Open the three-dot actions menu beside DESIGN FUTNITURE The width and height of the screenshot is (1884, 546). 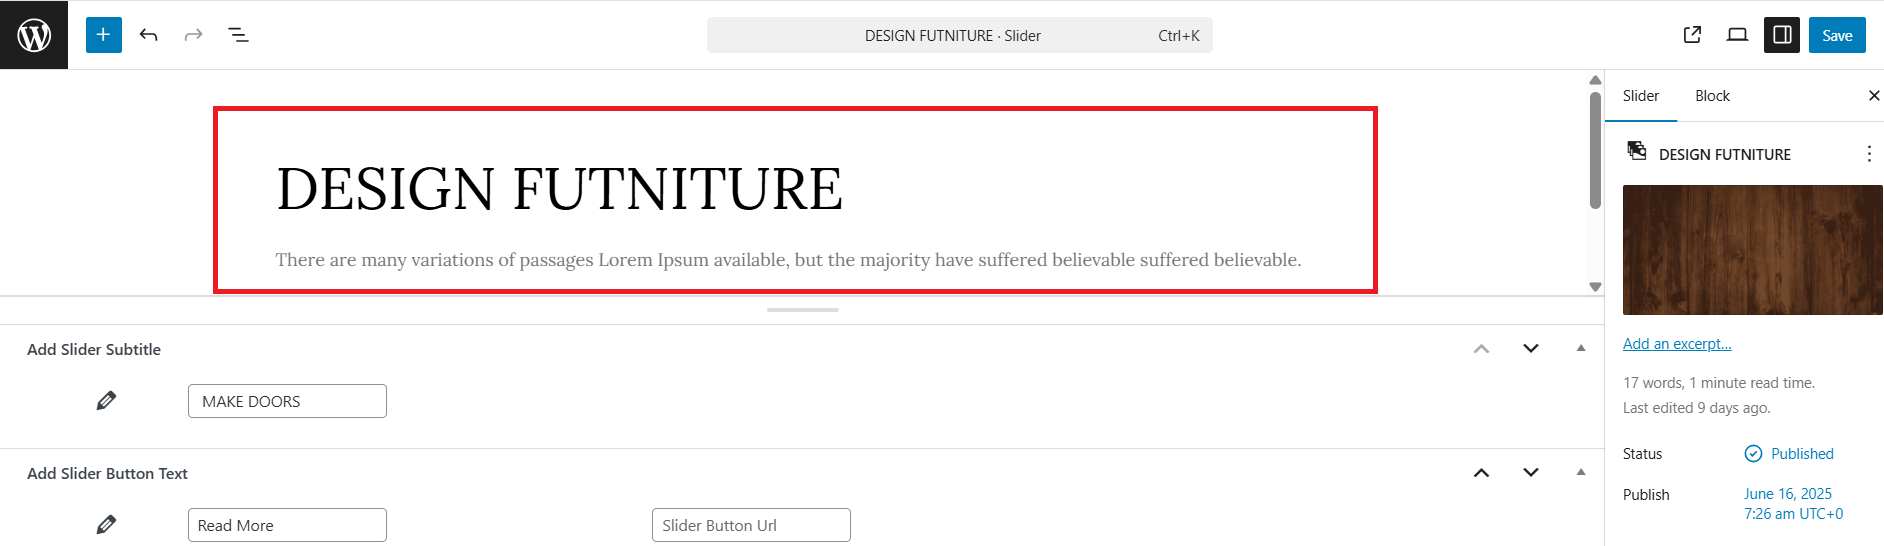[x=1868, y=154]
